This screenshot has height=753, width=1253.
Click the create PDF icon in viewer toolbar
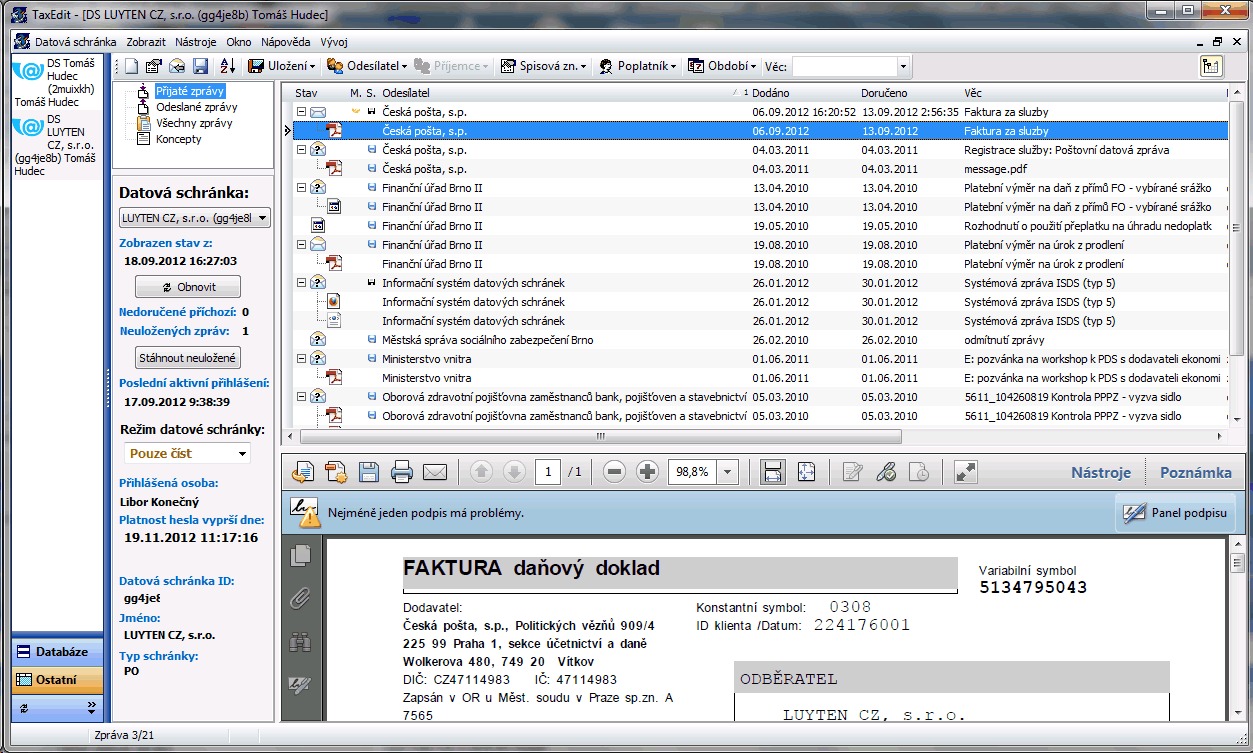[336, 472]
